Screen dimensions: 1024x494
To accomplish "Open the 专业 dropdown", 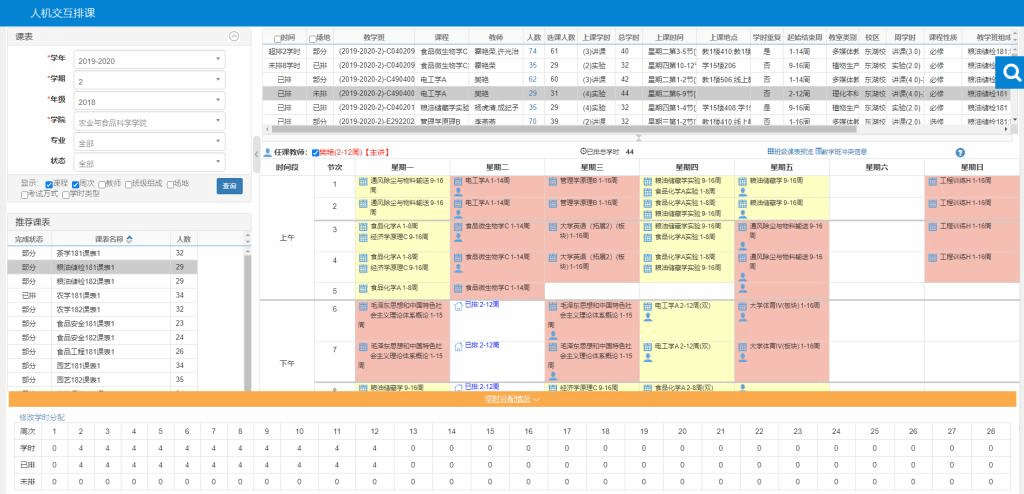I will pyautogui.click(x=149, y=142).
